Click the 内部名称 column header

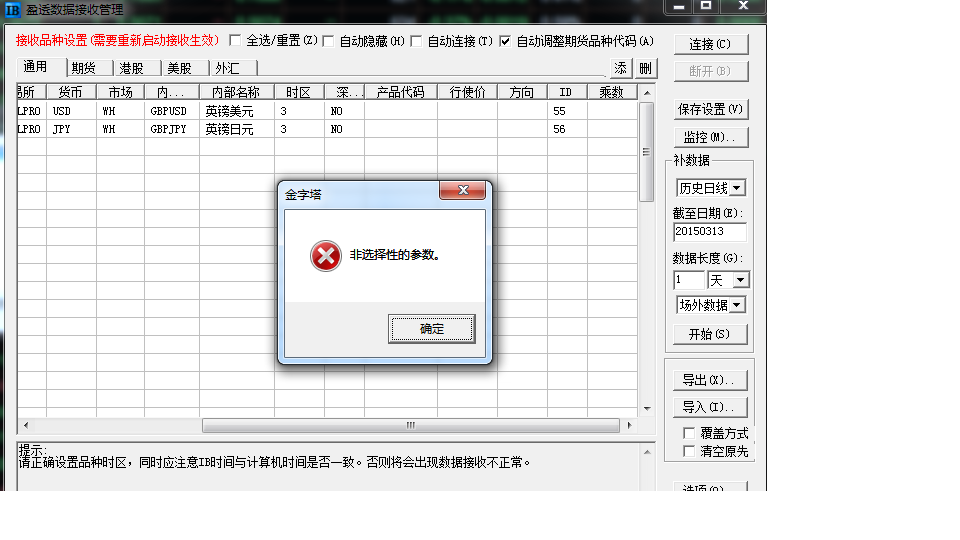[x=237, y=92]
